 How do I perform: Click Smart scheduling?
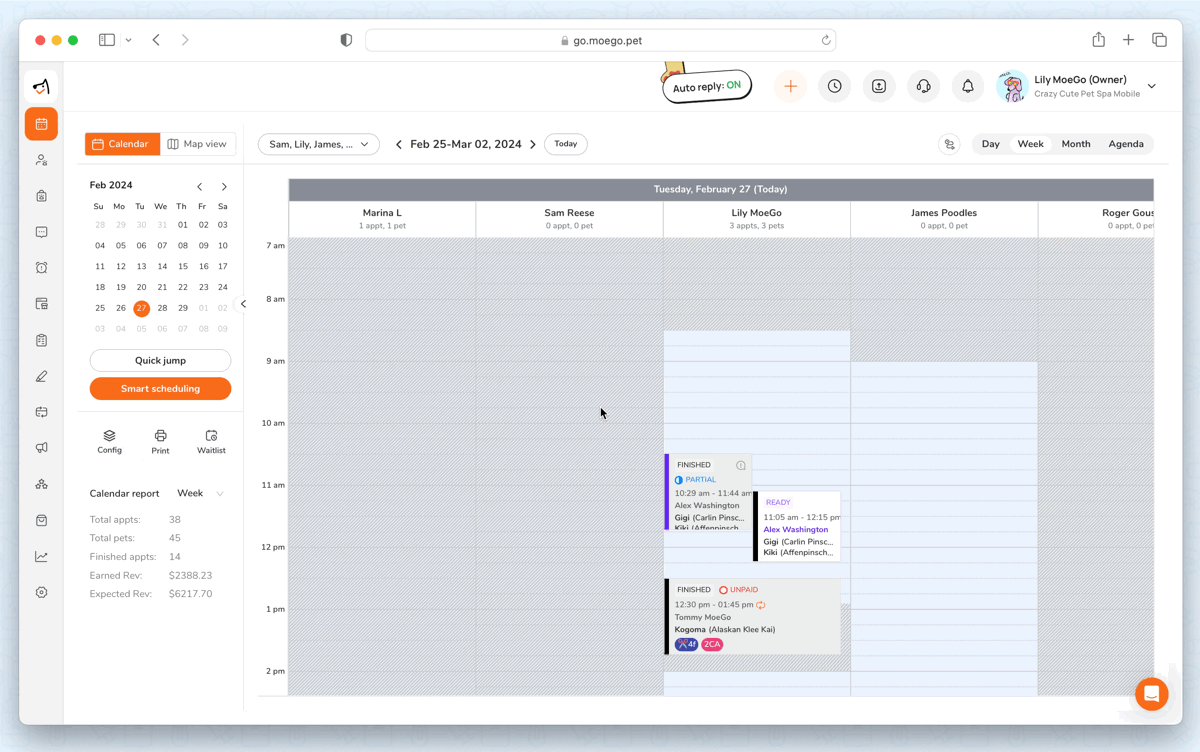(x=160, y=389)
